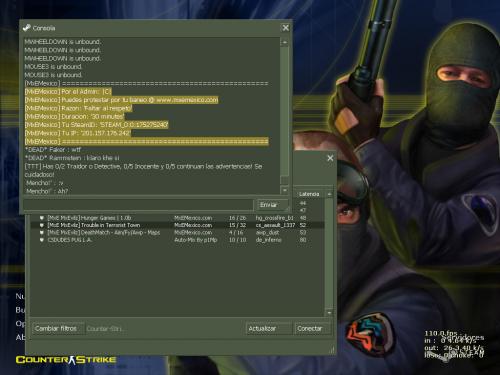Click the Enviar button in the console
500x375 pixels.
tap(272, 205)
